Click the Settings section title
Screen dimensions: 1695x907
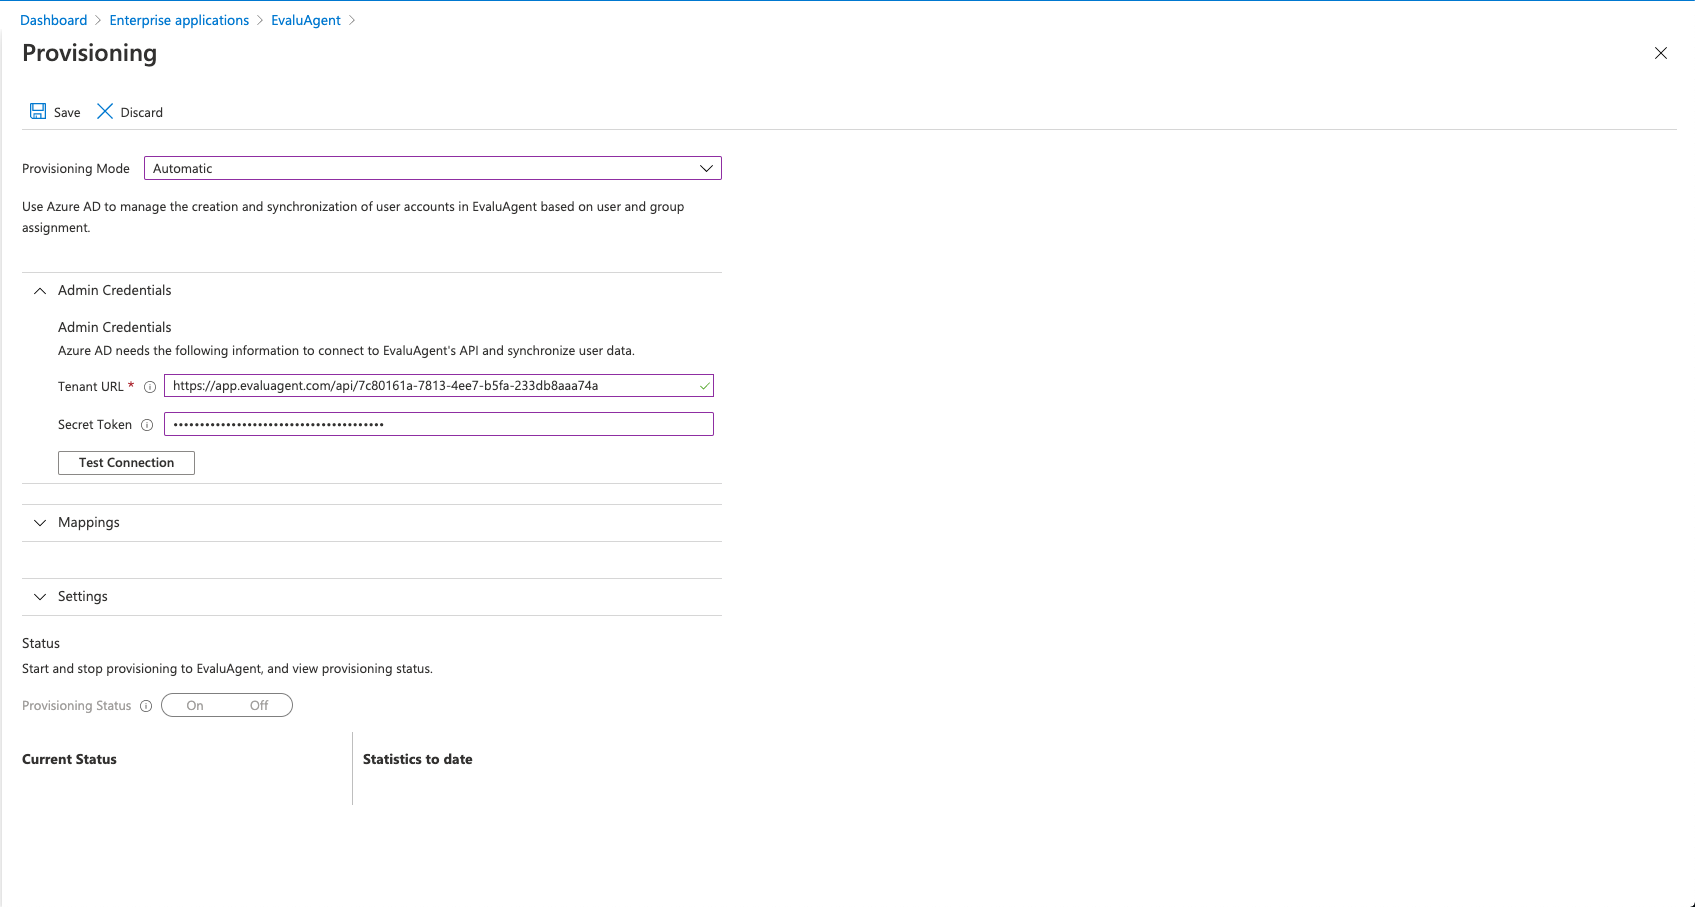(83, 597)
